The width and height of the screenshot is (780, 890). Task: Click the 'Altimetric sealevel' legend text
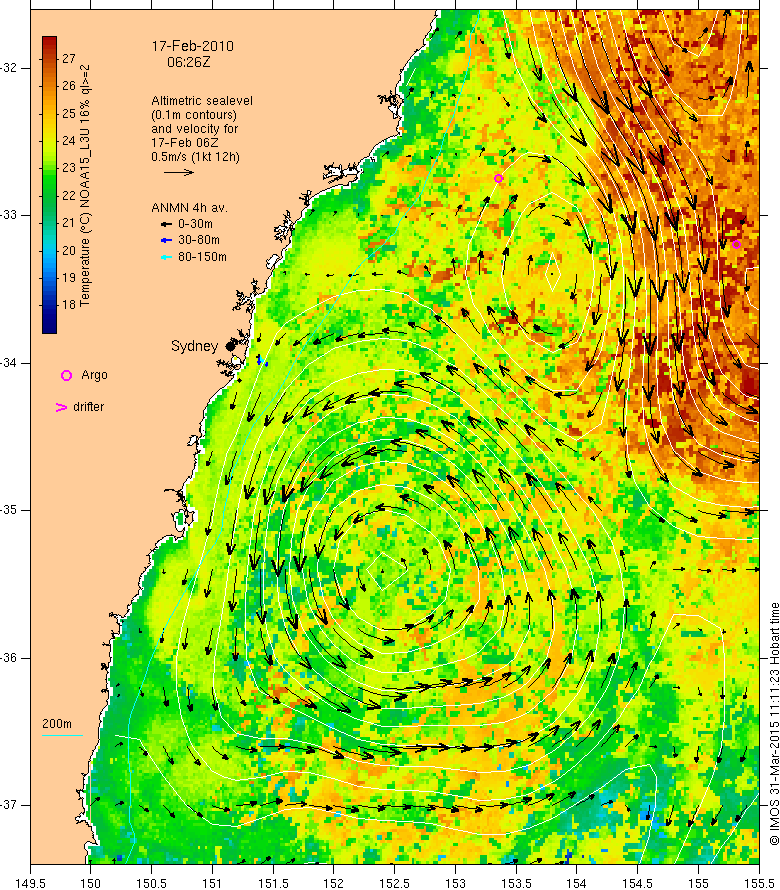coord(202,100)
